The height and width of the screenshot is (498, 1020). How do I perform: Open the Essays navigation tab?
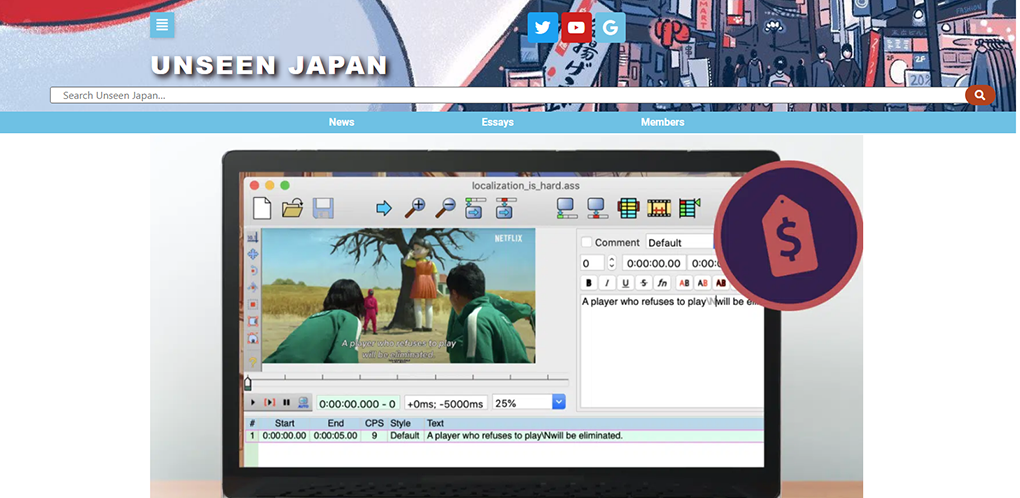(498, 122)
